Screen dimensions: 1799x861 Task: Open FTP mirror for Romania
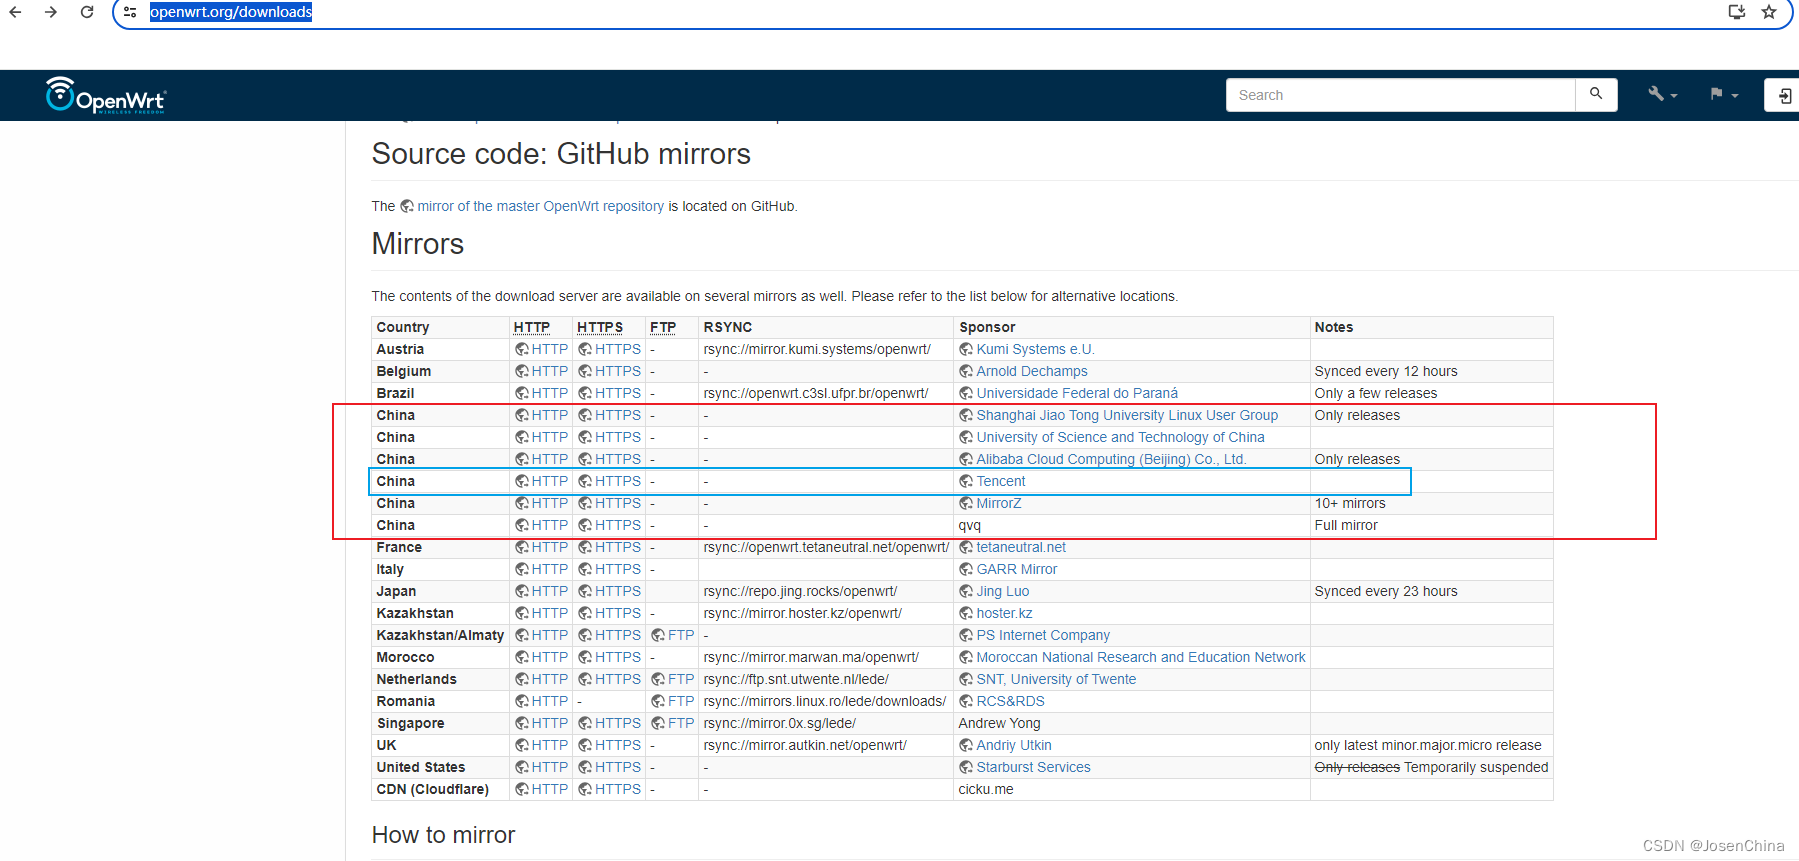680,701
